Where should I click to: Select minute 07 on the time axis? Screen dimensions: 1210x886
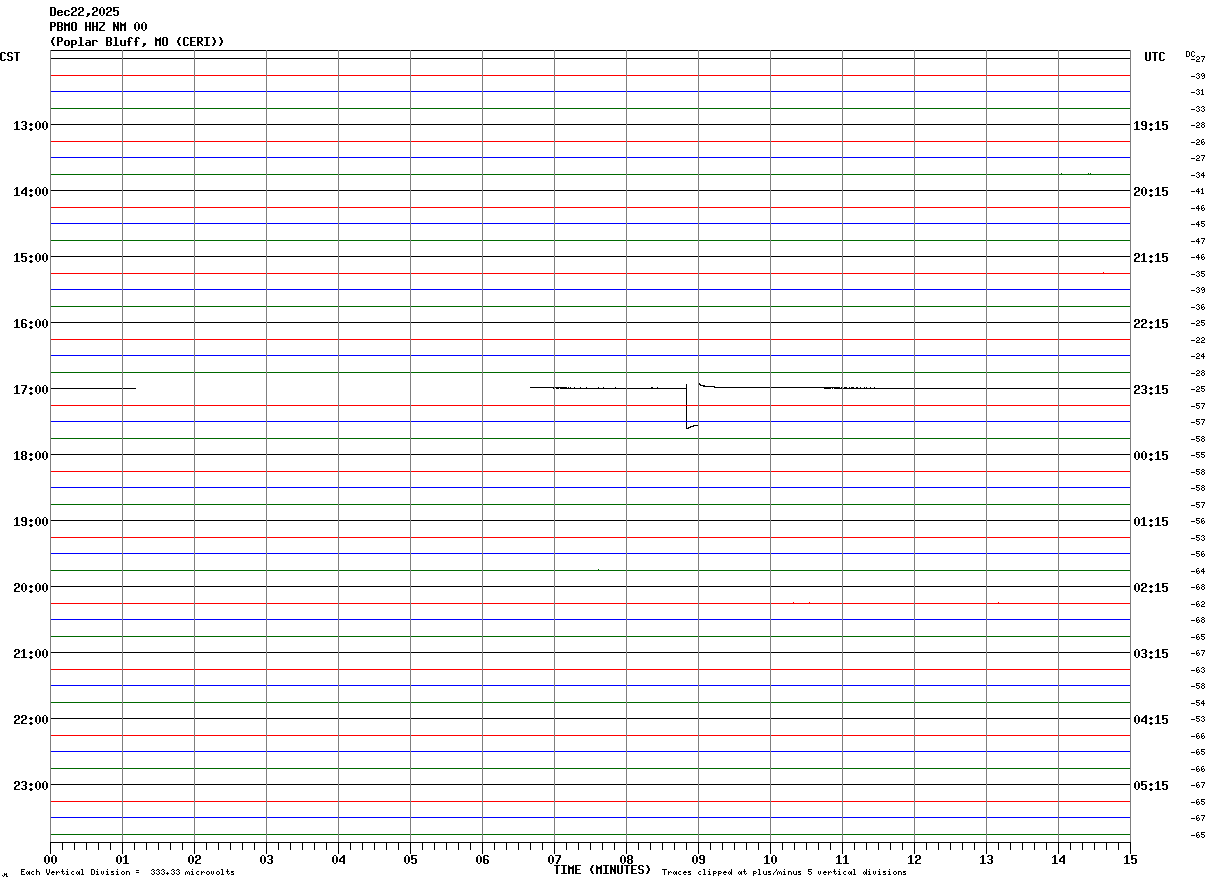coord(555,859)
